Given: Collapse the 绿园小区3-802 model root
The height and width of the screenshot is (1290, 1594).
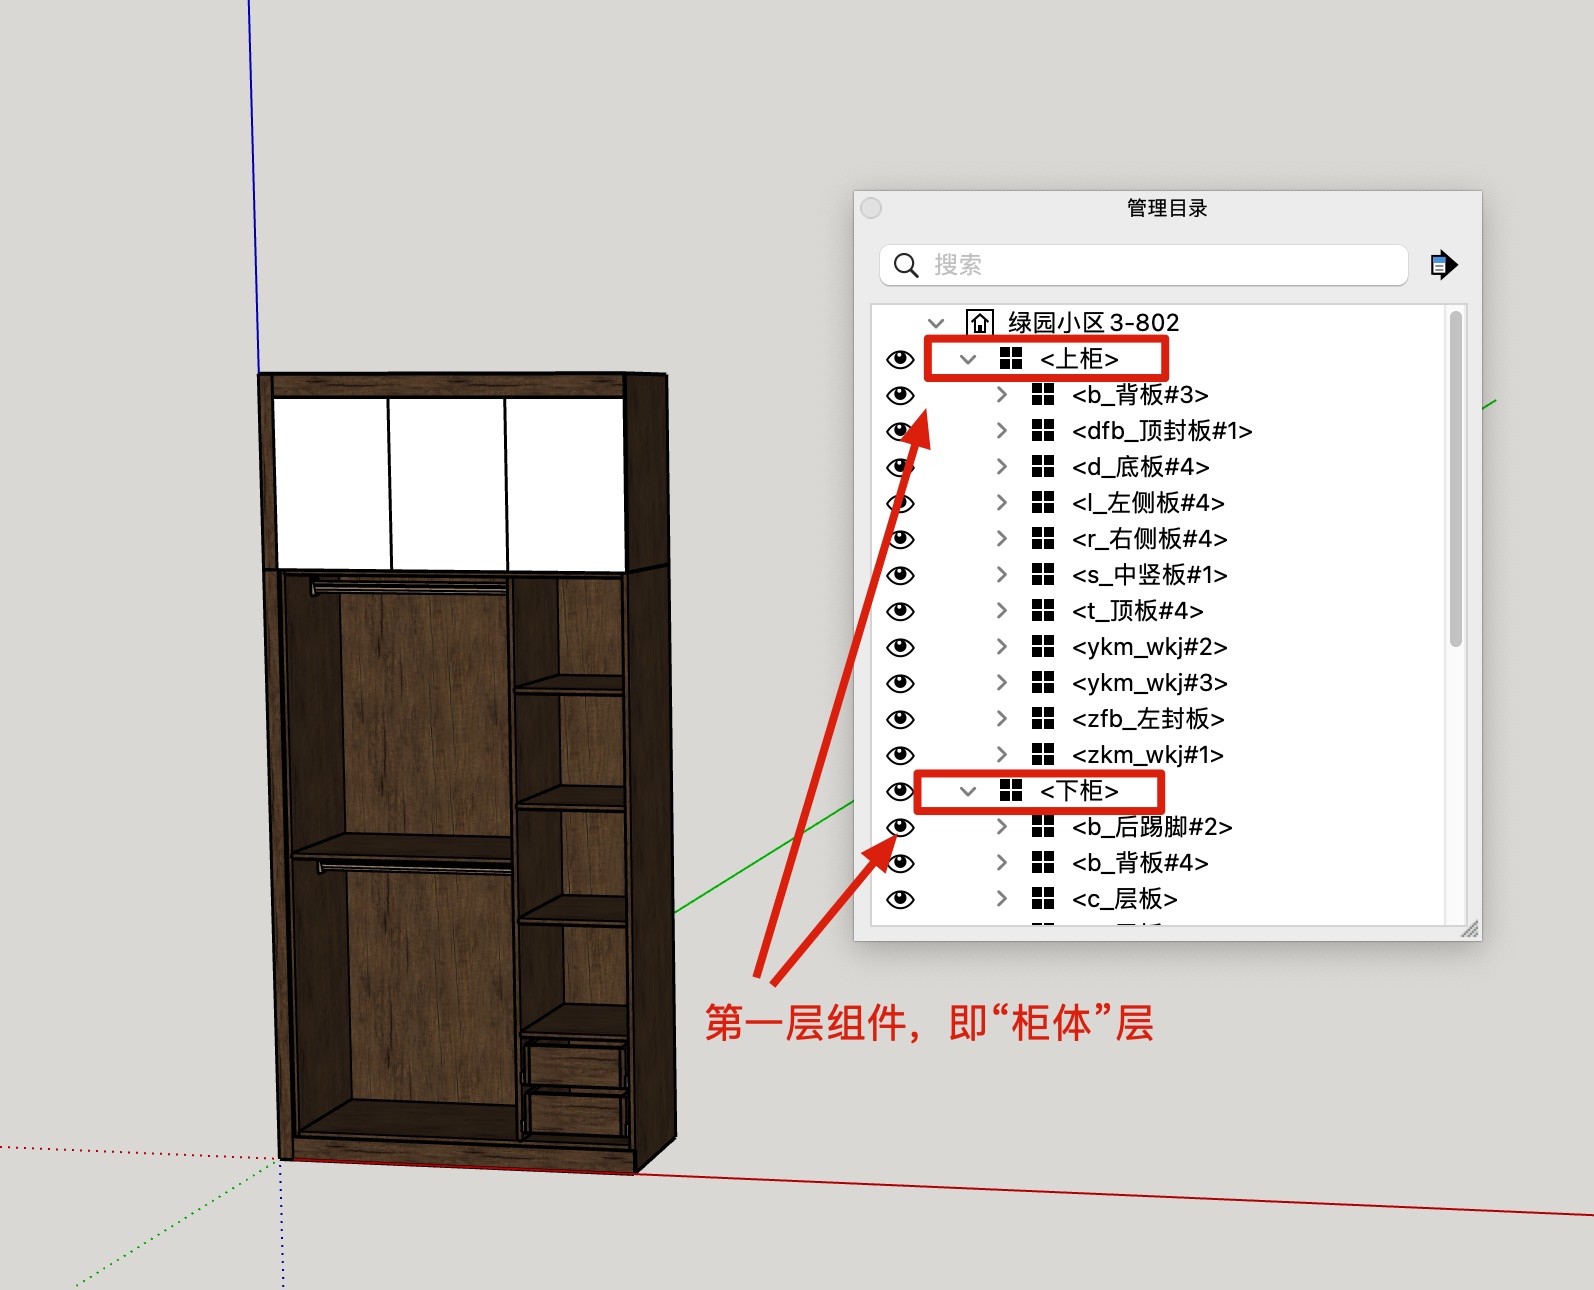Looking at the screenshot, I should (936, 323).
